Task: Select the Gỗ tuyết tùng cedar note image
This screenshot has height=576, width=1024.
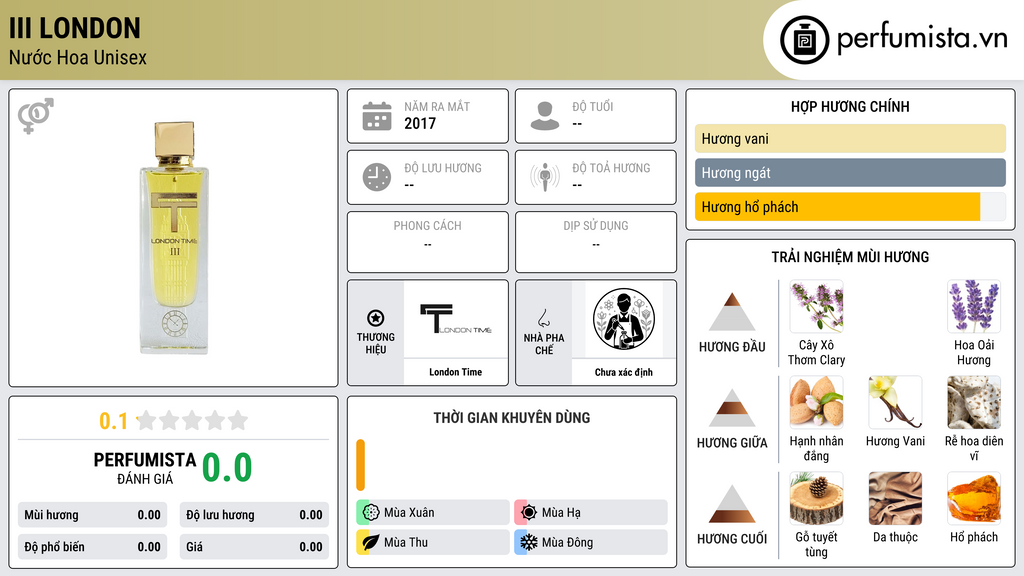Action: point(816,498)
